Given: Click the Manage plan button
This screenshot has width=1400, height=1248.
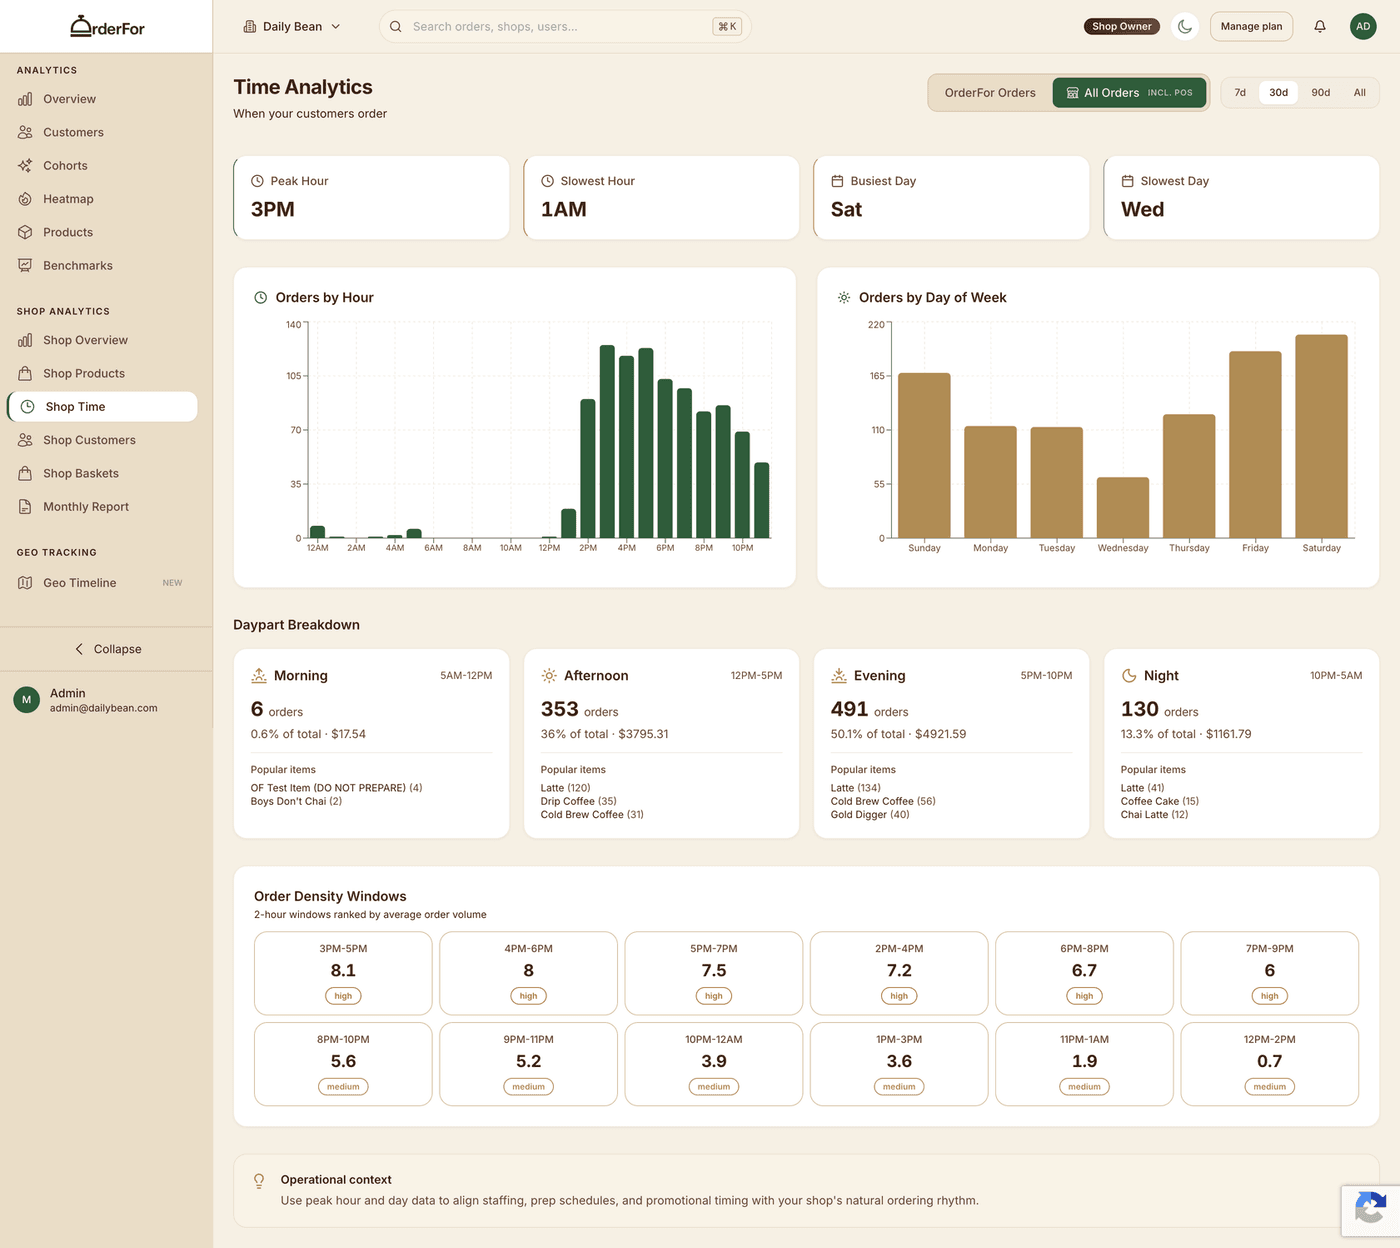Looking at the screenshot, I should tap(1251, 27).
